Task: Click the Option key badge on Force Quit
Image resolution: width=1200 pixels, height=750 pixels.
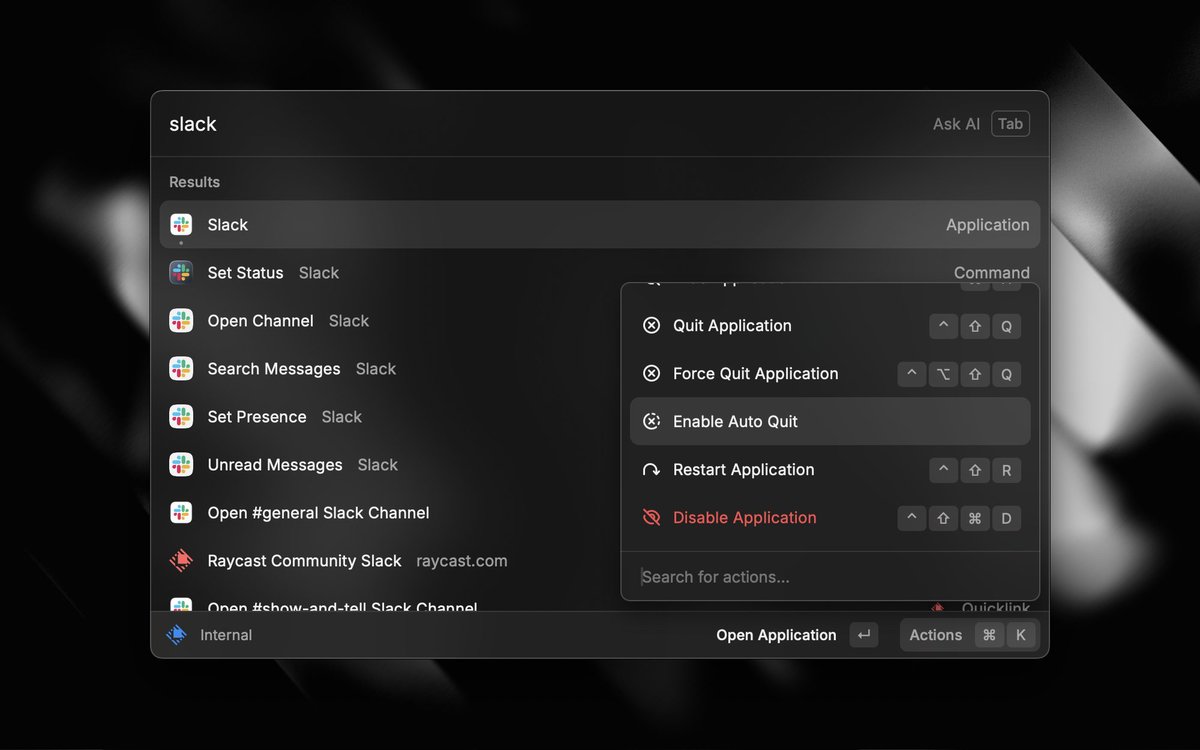Action: point(943,374)
